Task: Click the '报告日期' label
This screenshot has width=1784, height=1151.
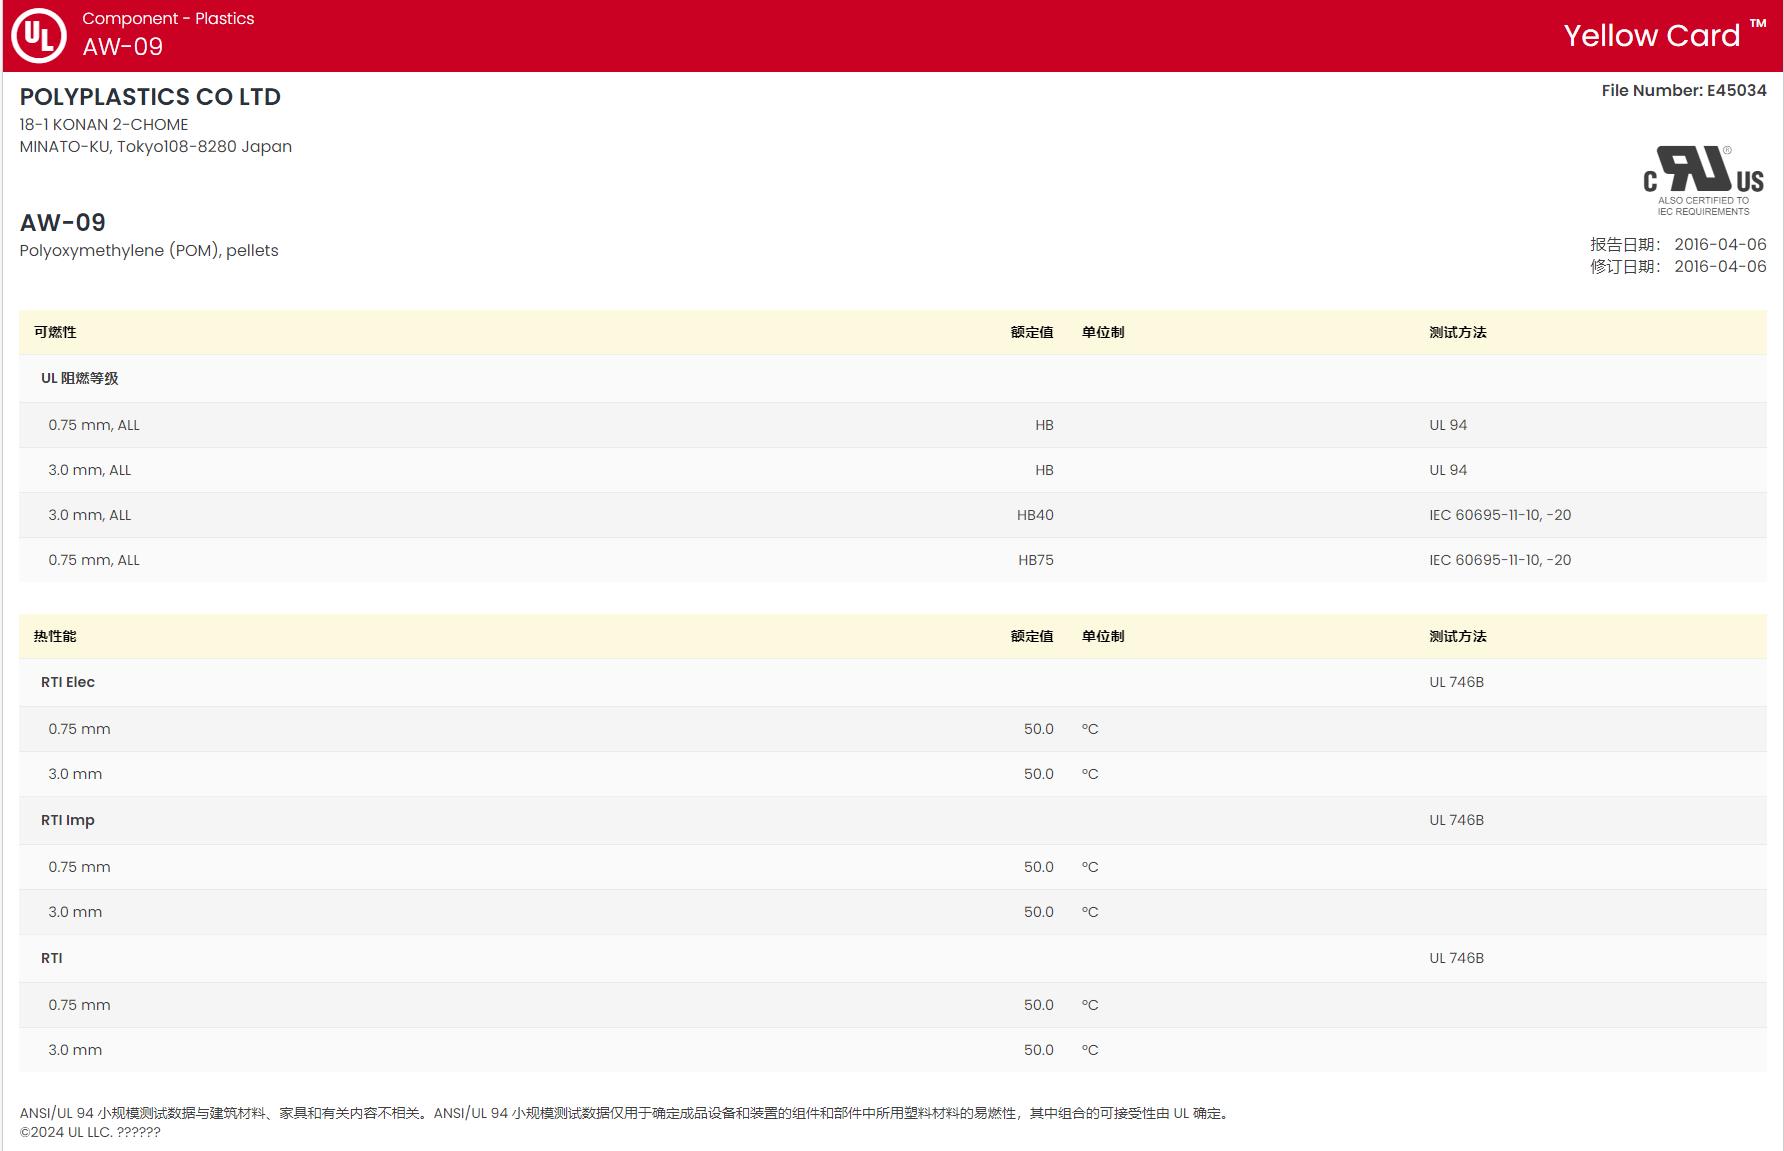Action: pyautogui.click(x=1625, y=244)
